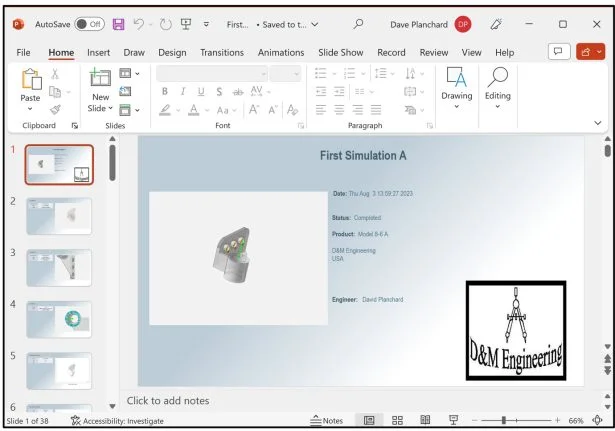
Task: Increase list indent level icon
Action: click(339, 92)
